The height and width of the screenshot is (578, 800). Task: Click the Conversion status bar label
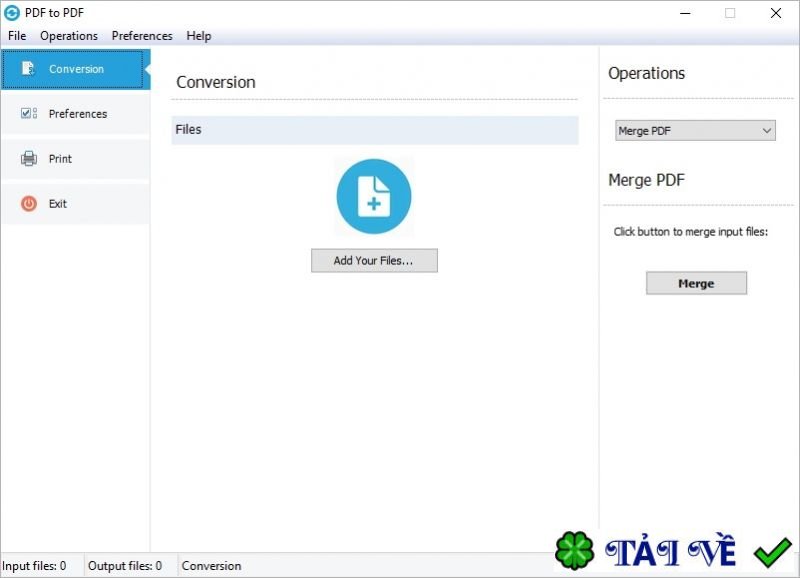[211, 566]
